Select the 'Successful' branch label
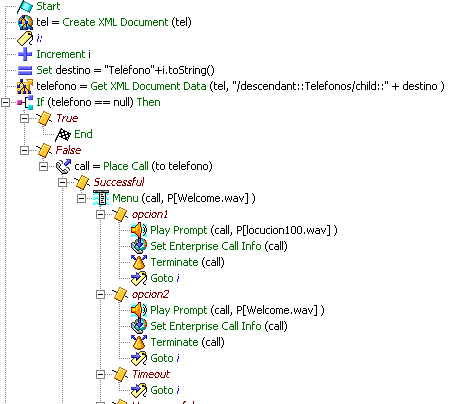Screen dimensions: 450x404 coord(119,182)
